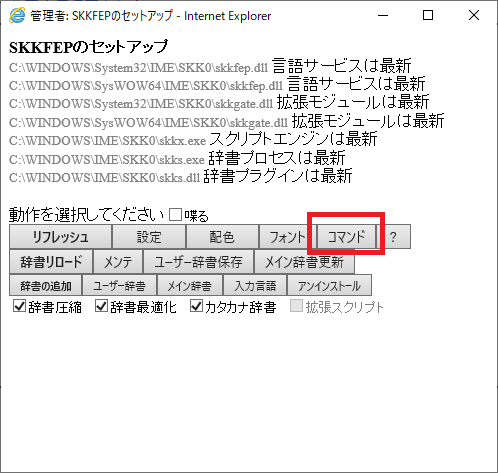The image size is (498, 473).
Task: Maximize the SKKFEP setup window
Action: [x=428, y=15]
